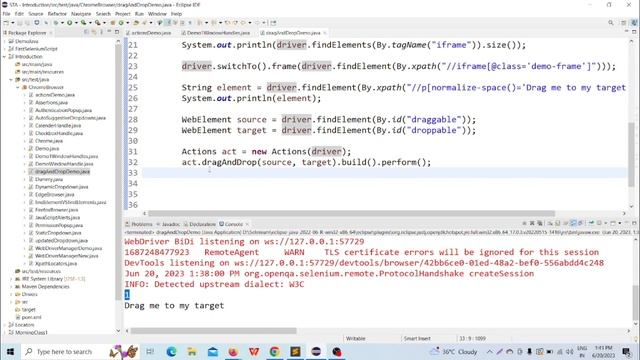
Task: Click the Run with Coverage icon
Action: [84, 23]
